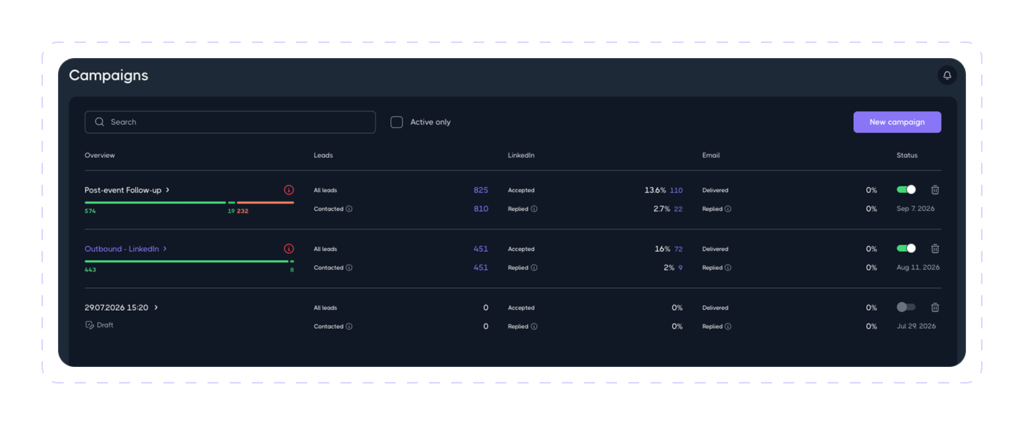Click Outbound - LinkedIn LinkedIn Replied info icon
1024x425 pixels.
(534, 268)
